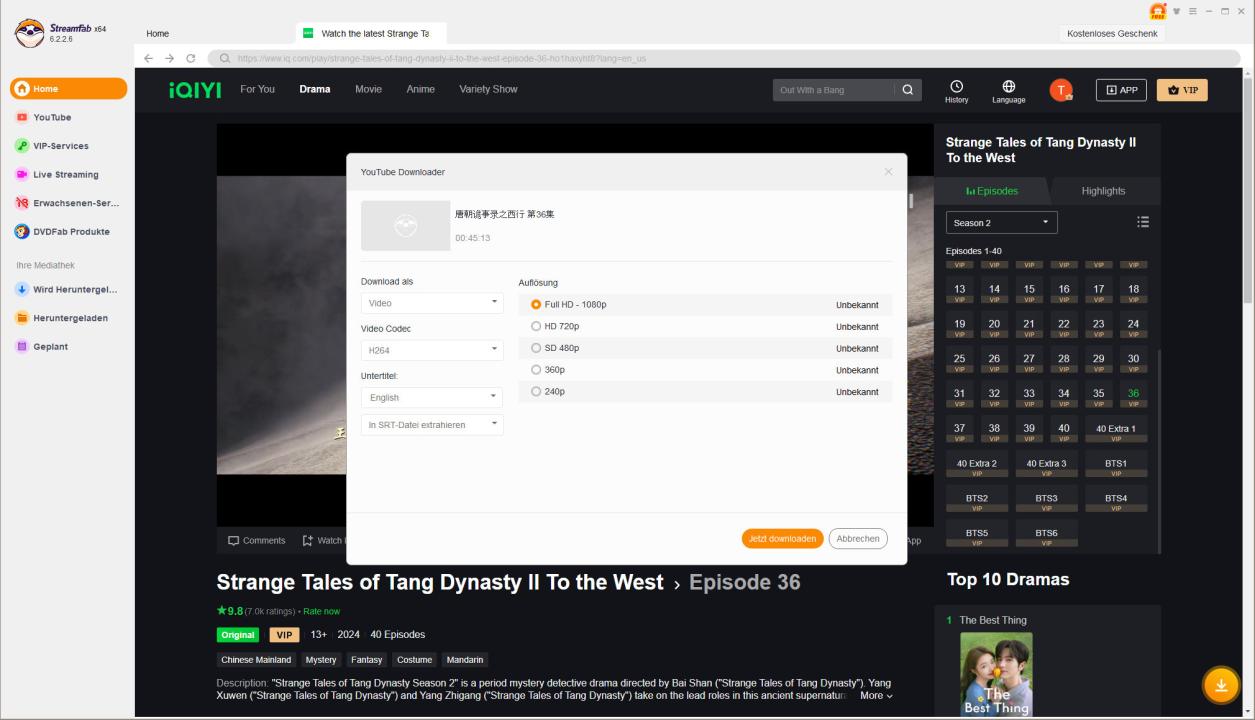Open the Wird Heruntergeladen list

pyautogui.click(x=68, y=290)
